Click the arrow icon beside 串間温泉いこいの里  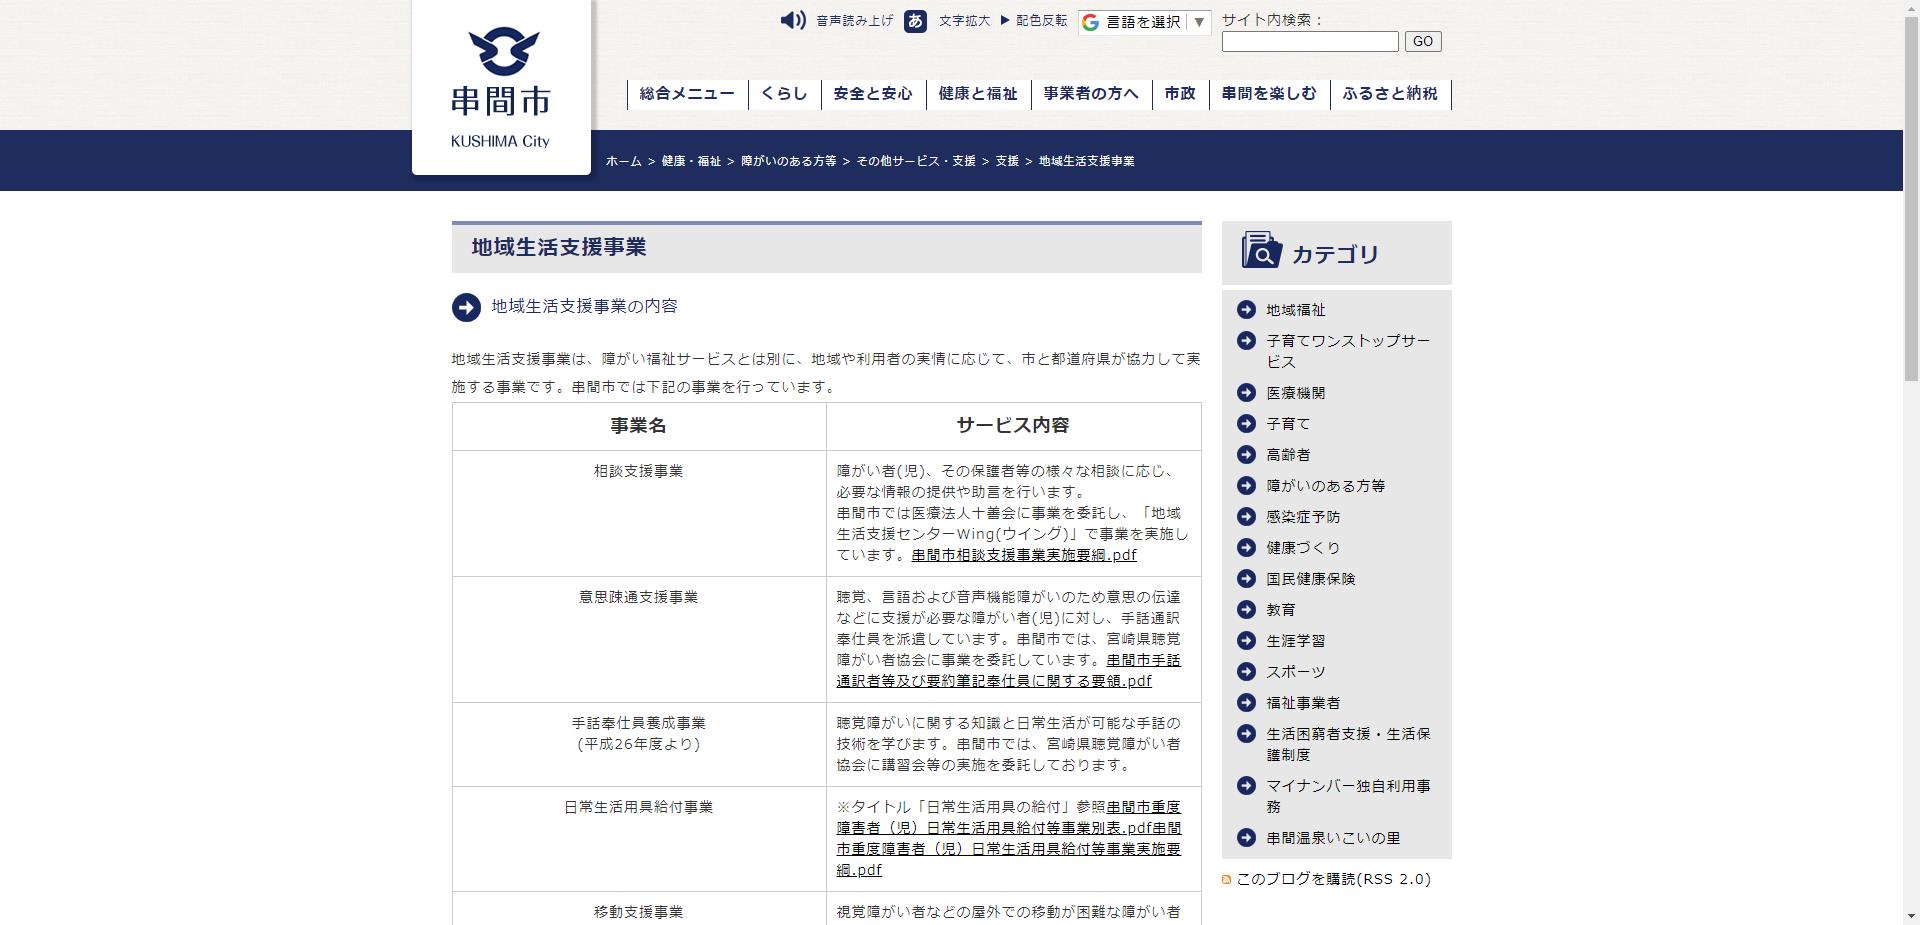coord(1247,839)
